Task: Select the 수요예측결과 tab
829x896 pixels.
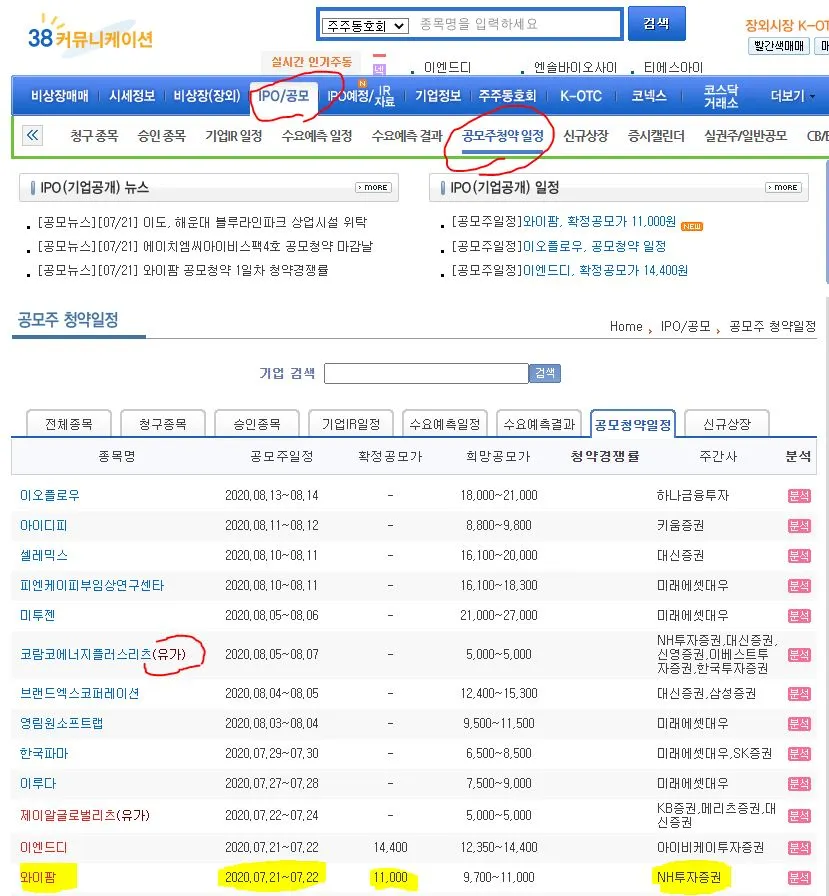Action: click(540, 424)
